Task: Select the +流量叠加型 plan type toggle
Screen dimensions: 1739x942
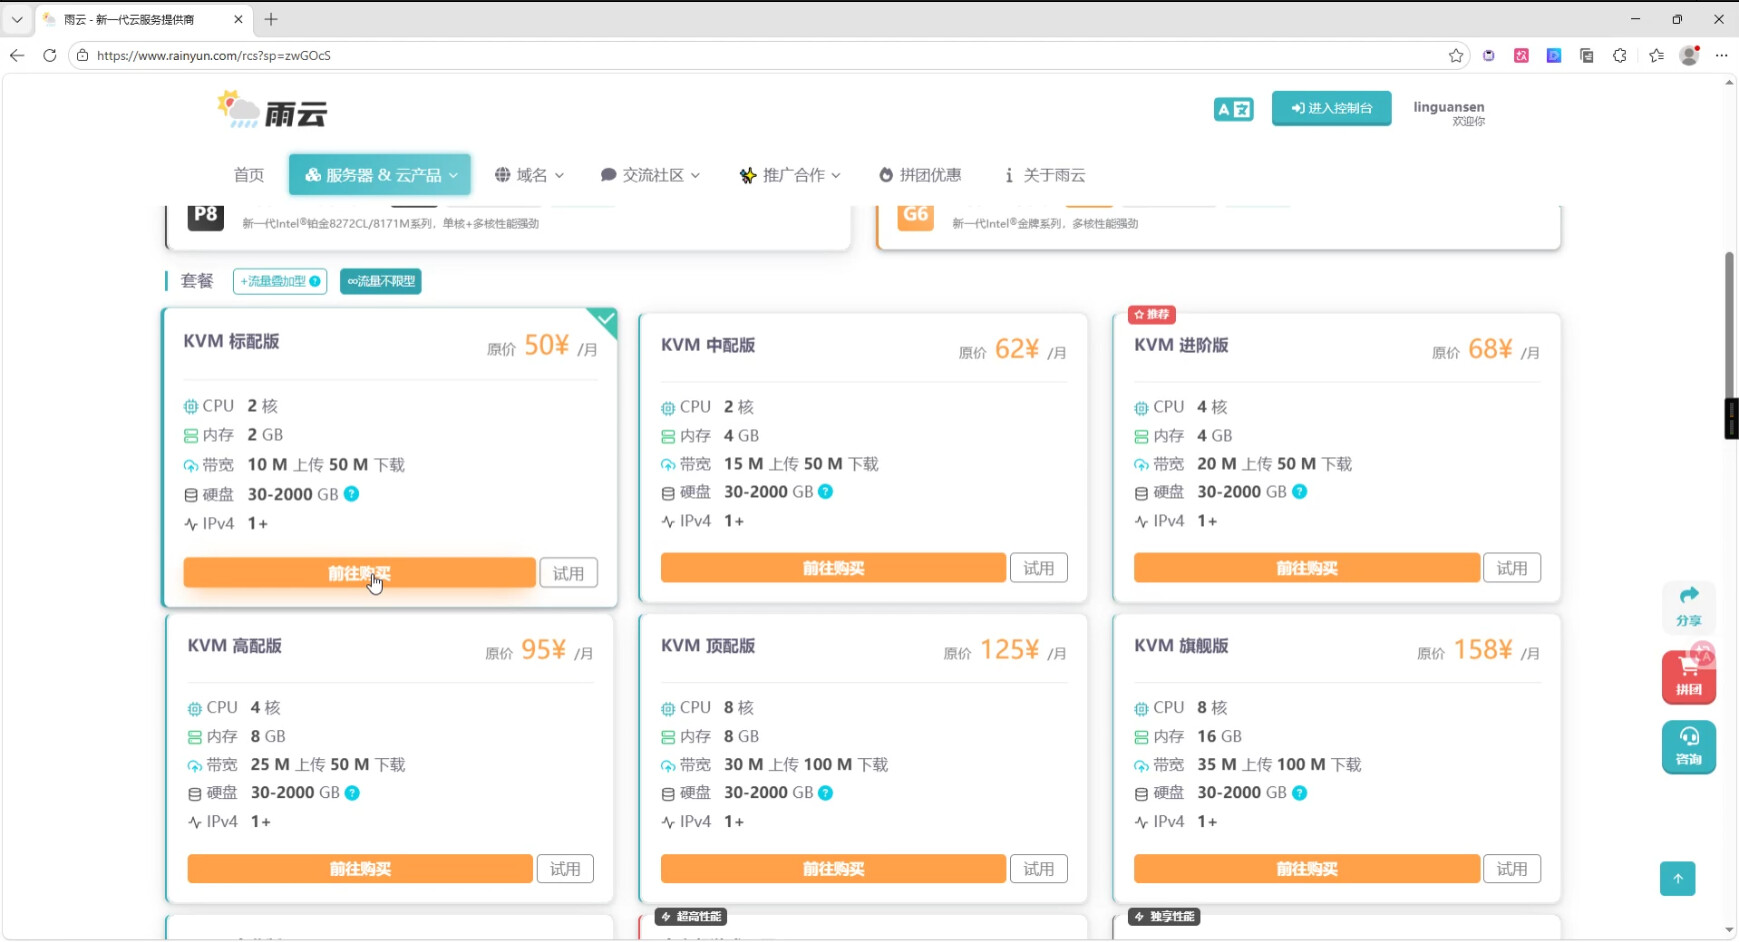Action: [x=280, y=282]
